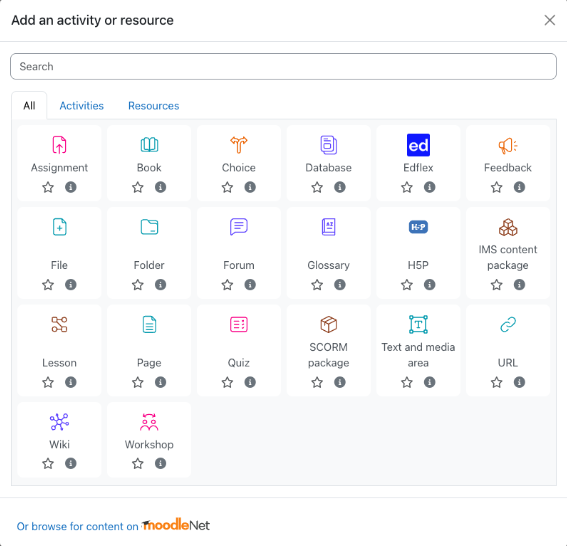
Task: Select the Edflex resource icon
Action: click(x=418, y=145)
